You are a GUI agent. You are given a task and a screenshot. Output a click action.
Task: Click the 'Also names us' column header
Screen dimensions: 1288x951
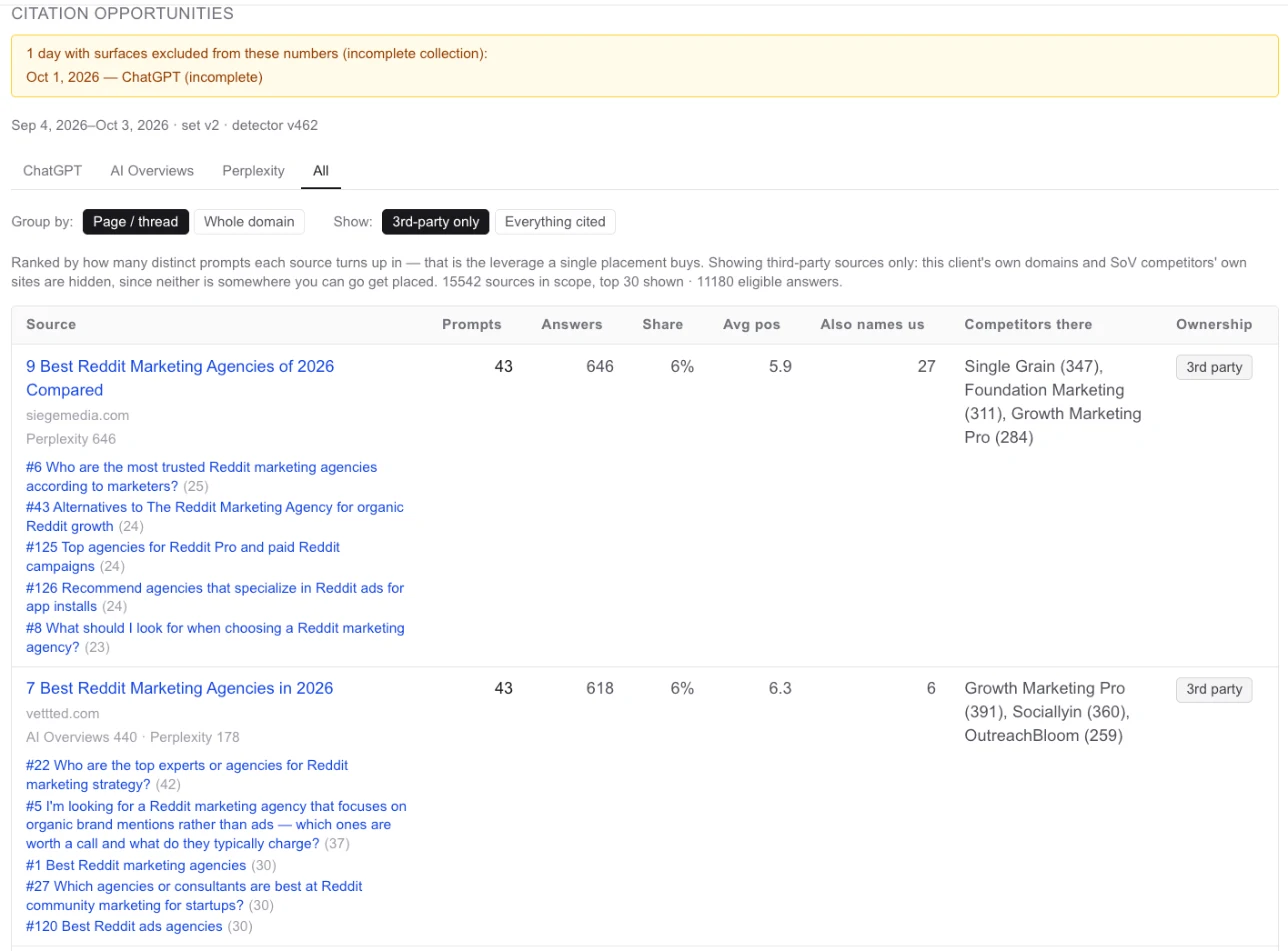pyautogui.click(x=872, y=324)
